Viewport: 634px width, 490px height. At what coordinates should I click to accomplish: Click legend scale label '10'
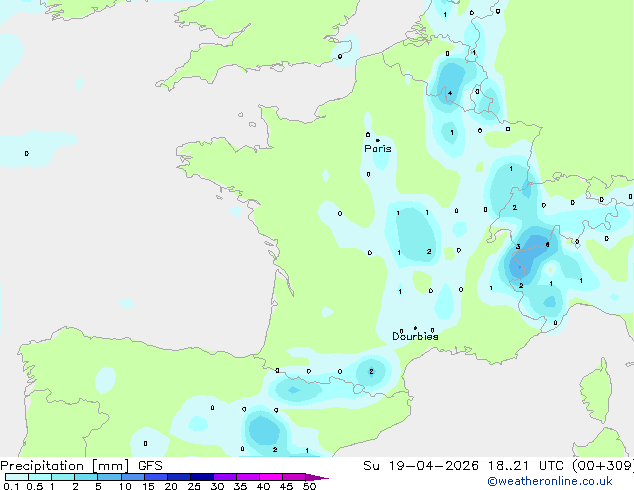(x=125, y=486)
